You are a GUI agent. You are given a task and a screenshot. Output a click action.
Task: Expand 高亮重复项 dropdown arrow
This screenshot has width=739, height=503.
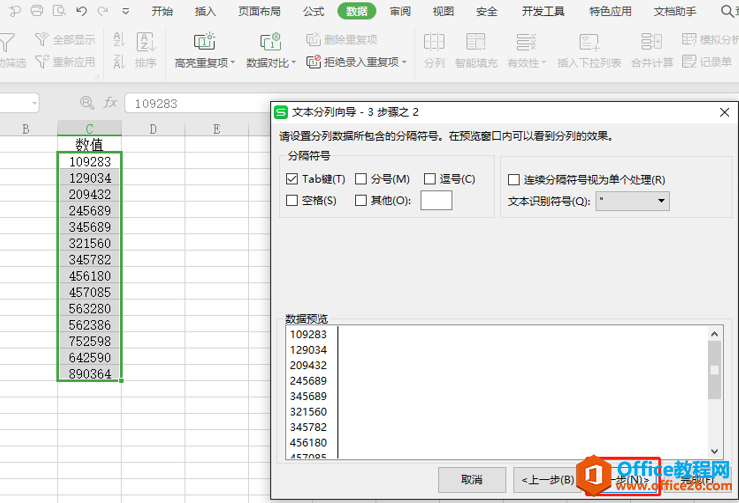click(x=232, y=62)
